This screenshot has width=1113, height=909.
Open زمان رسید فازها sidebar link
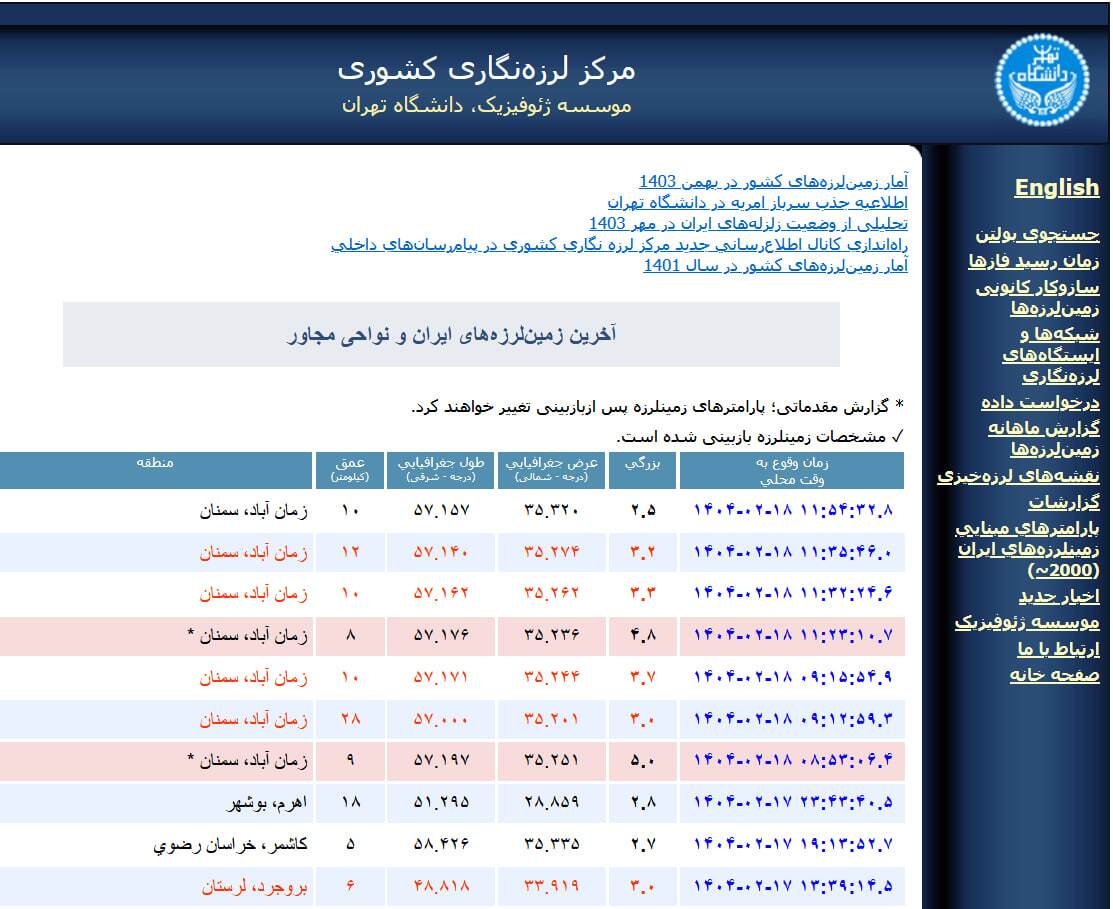point(1034,260)
